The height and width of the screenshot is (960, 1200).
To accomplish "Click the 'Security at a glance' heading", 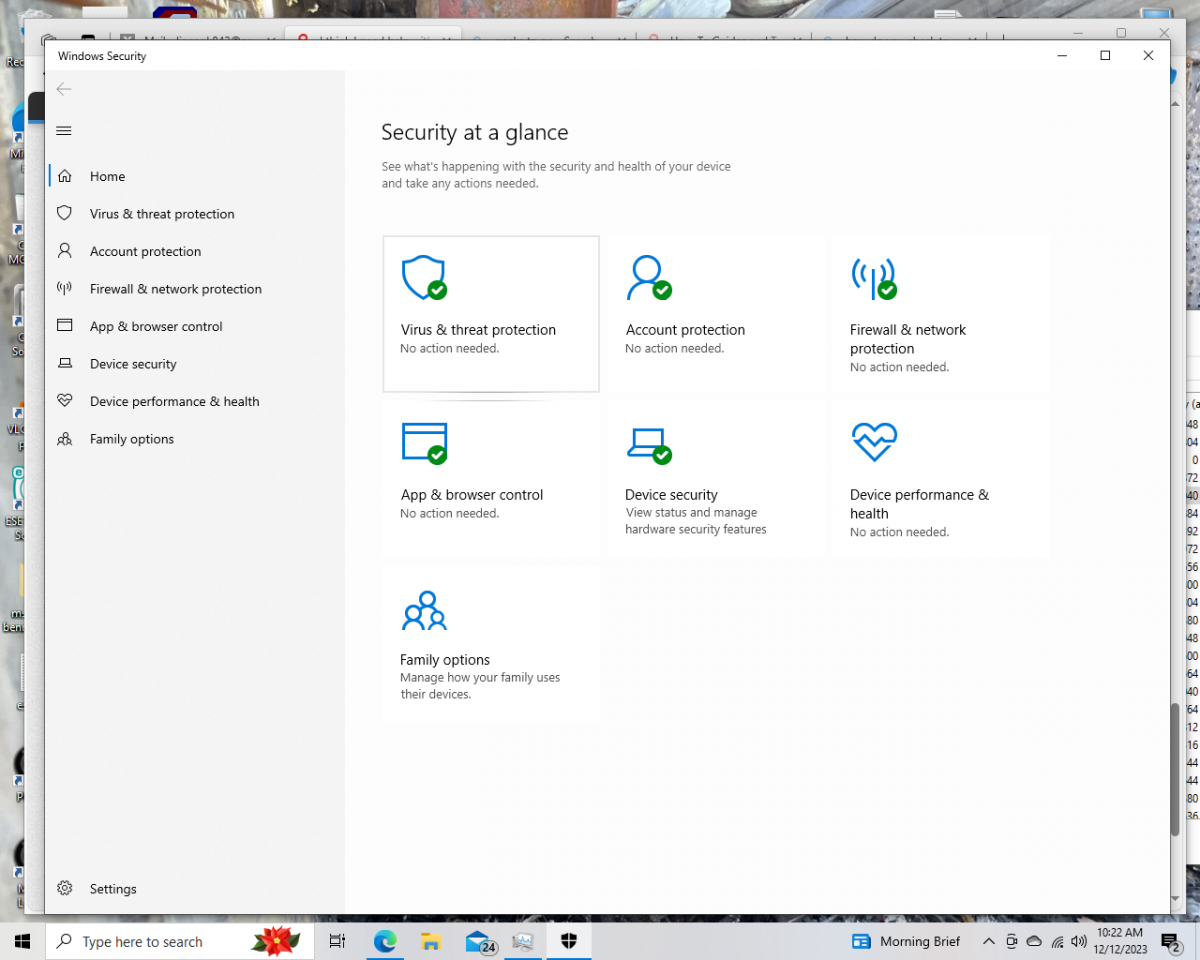I will pos(474,132).
